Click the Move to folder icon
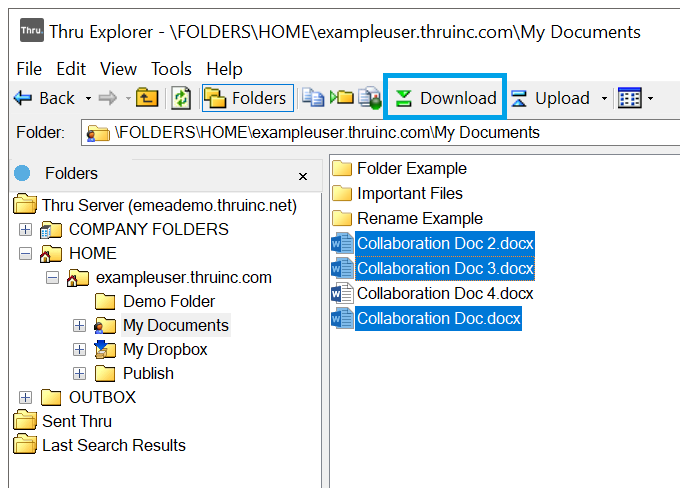This screenshot has height=488, width=680. pos(341,98)
